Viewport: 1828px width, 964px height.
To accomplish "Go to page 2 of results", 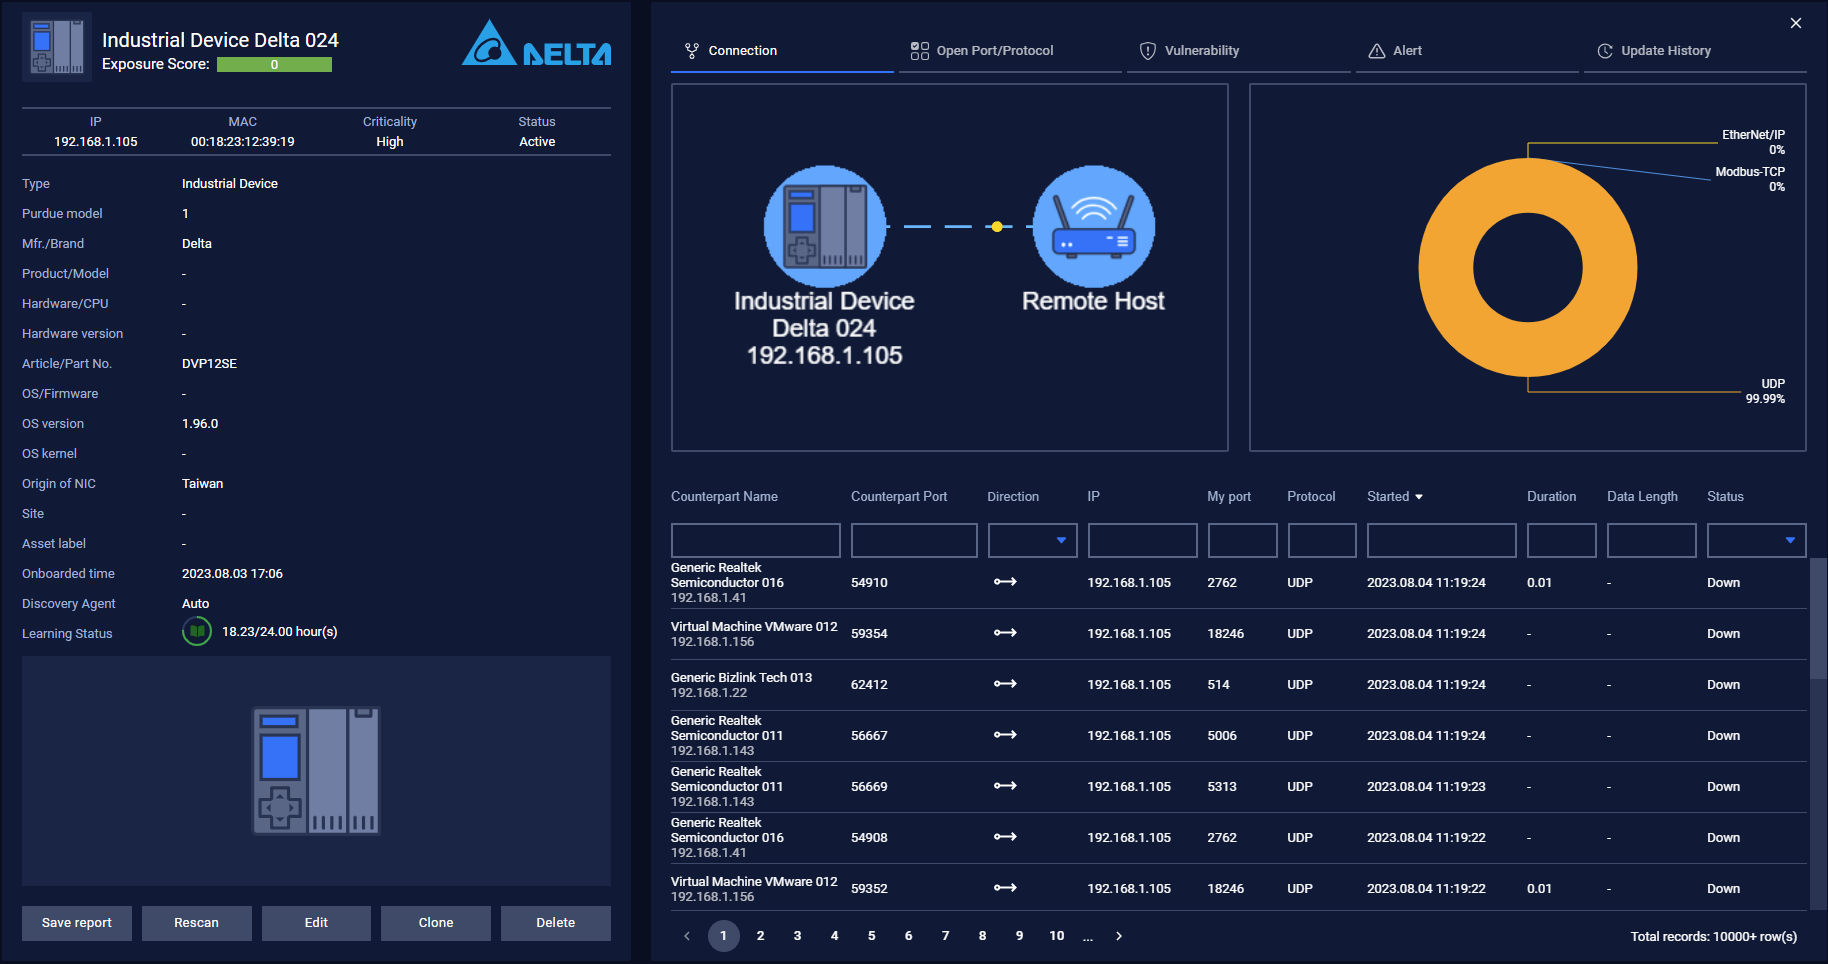I will point(761,936).
